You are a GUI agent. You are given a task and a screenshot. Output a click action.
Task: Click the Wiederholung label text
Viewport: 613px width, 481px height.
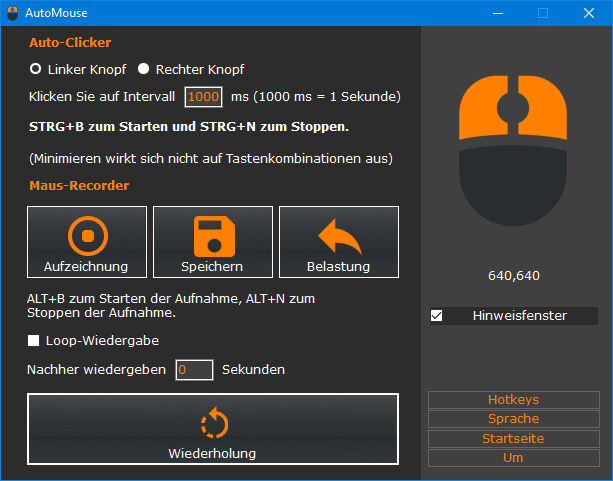tap(212, 454)
